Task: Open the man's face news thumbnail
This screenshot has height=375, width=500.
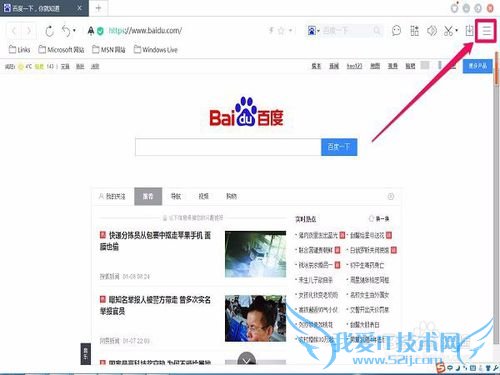Action: tap(255, 318)
